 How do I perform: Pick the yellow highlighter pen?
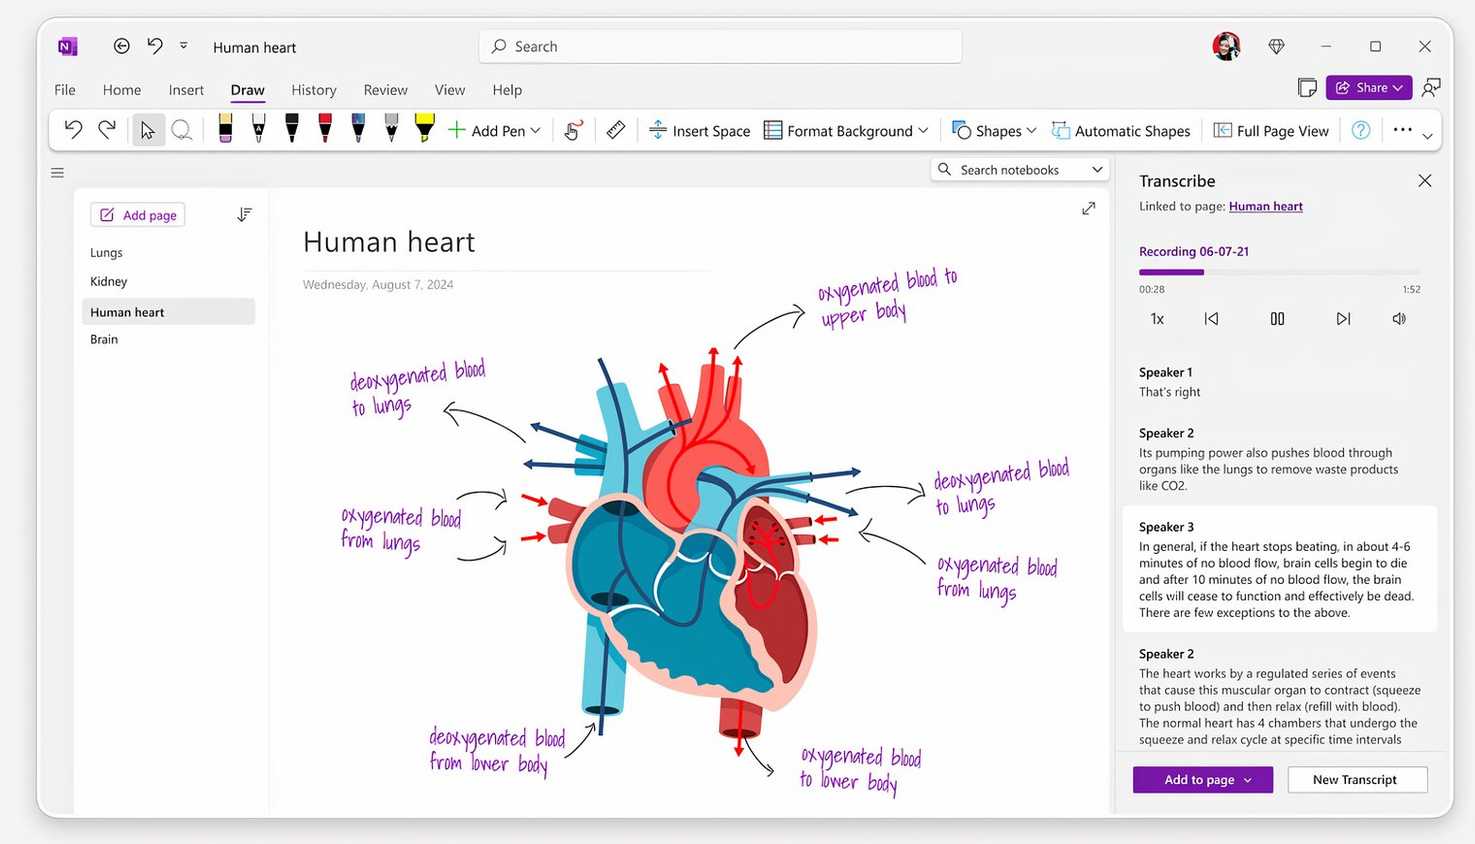pos(424,128)
